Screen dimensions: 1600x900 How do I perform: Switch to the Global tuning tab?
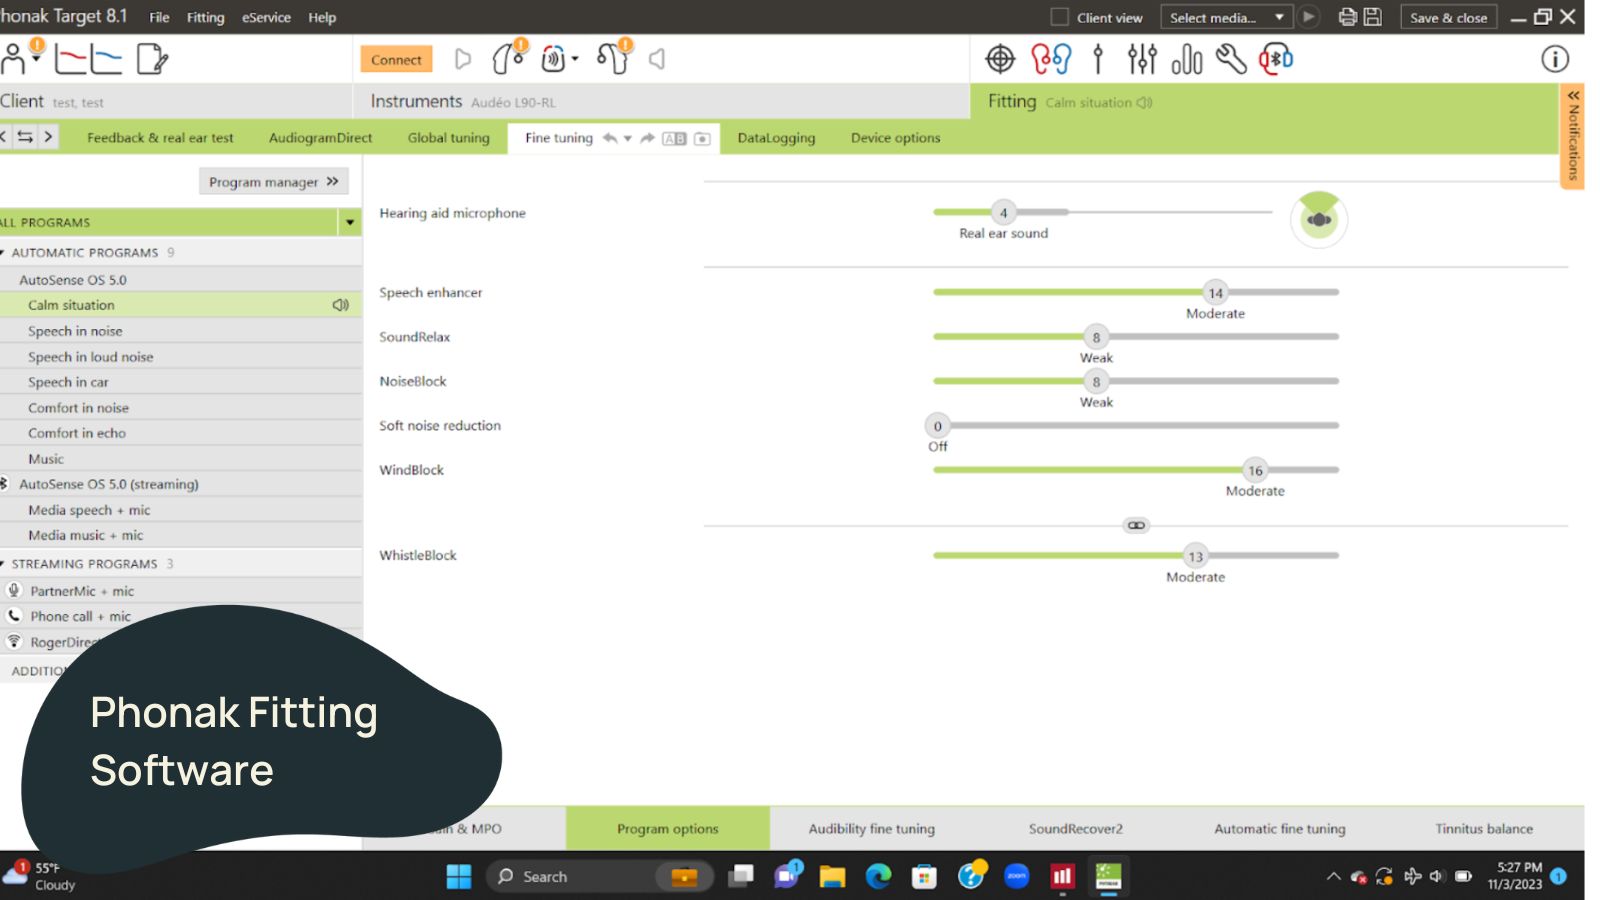coord(447,138)
